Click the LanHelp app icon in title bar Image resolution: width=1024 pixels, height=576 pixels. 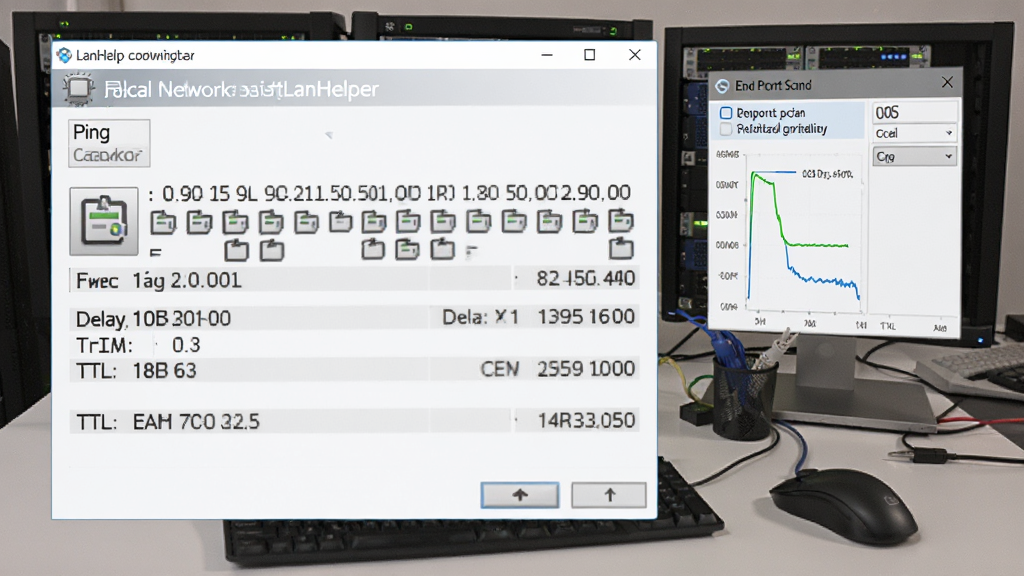coord(64,56)
